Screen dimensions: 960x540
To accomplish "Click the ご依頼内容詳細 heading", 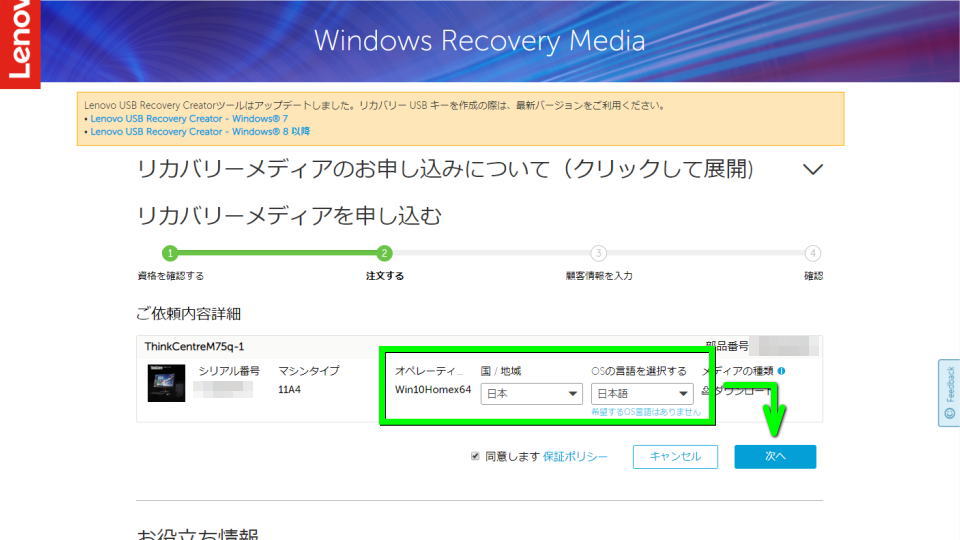I will click(x=189, y=314).
